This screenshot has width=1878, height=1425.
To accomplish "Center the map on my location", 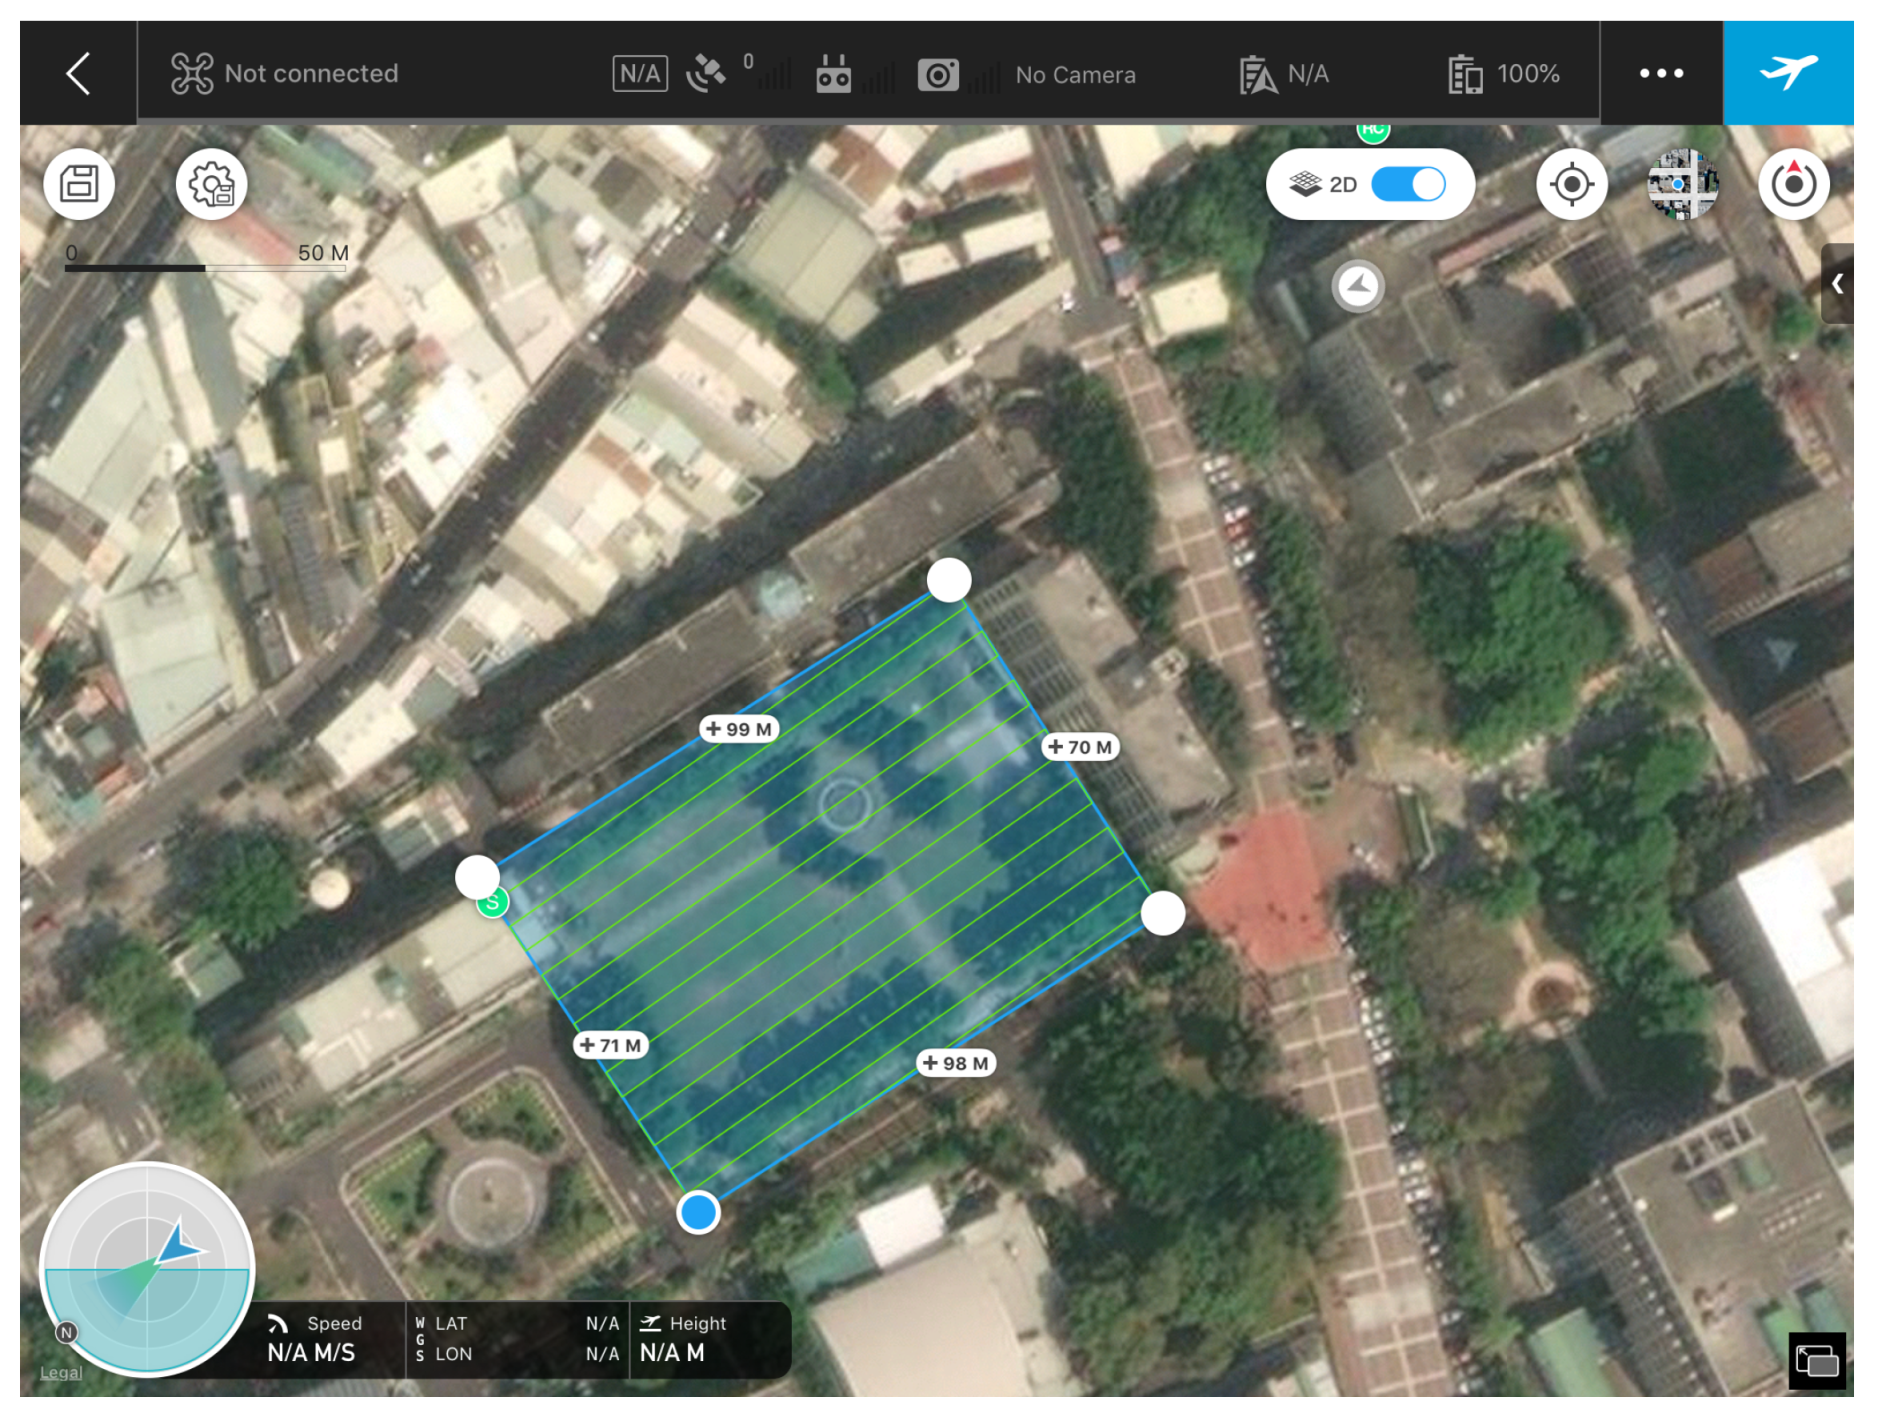I will click(1571, 184).
